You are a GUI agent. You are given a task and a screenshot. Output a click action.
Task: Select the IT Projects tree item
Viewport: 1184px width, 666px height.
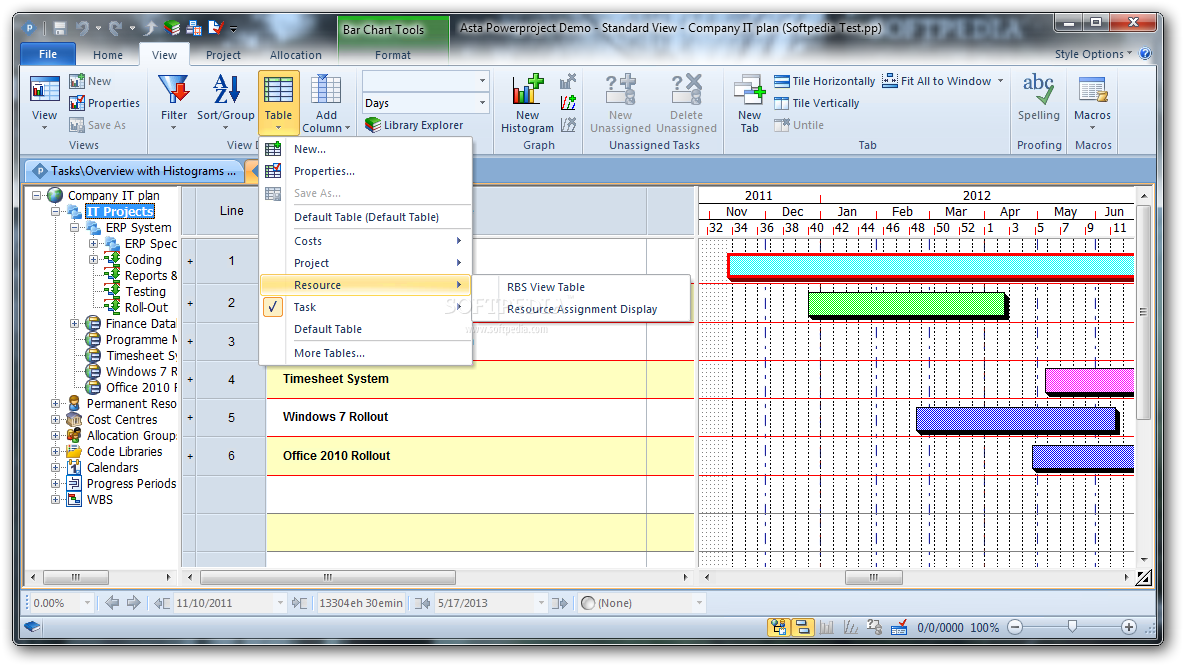tap(120, 211)
